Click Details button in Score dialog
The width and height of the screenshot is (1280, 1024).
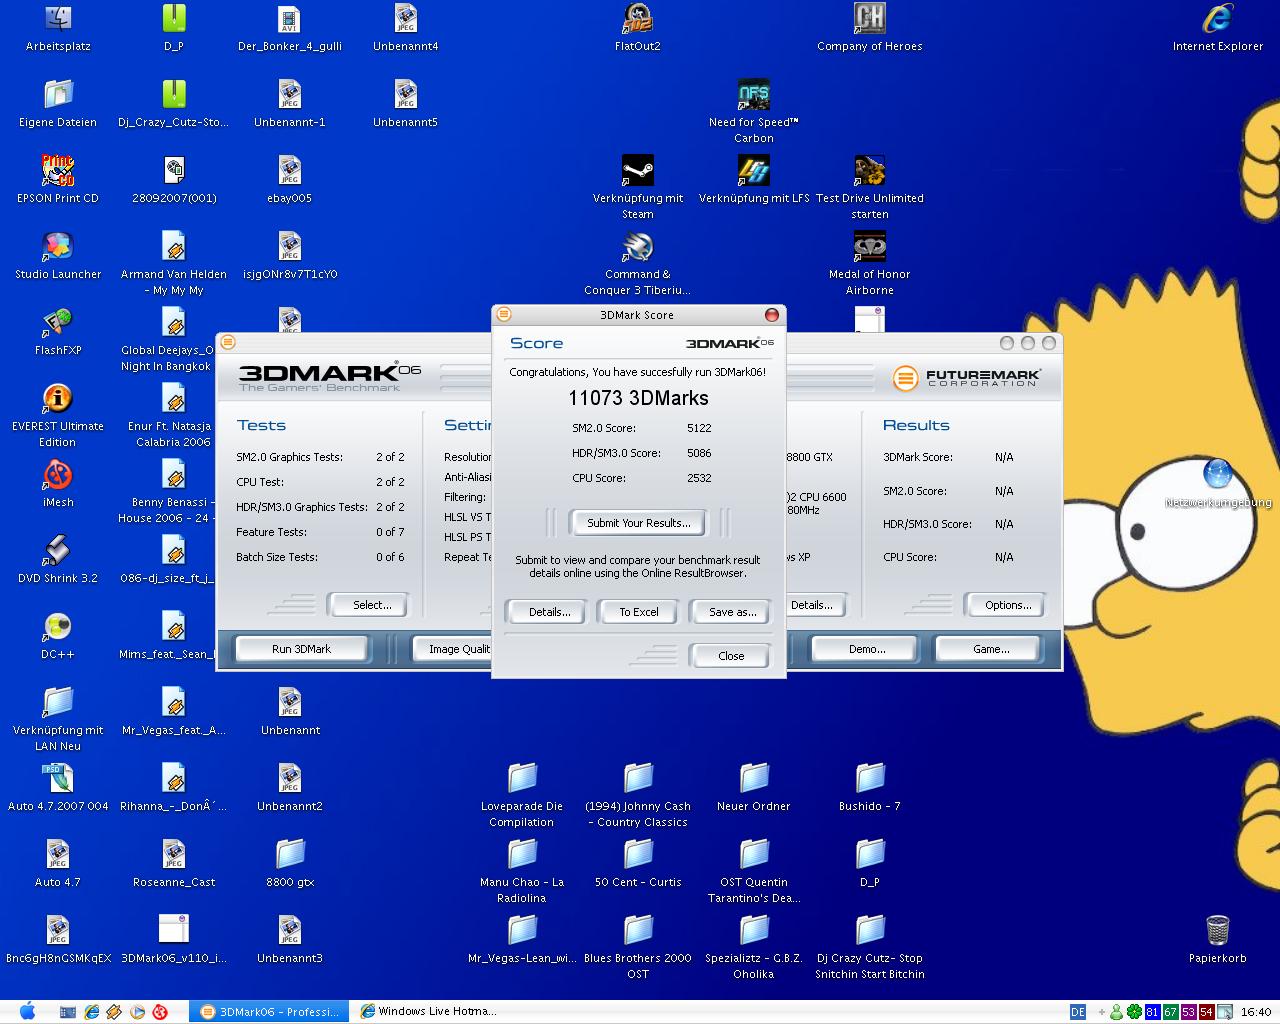click(x=549, y=612)
